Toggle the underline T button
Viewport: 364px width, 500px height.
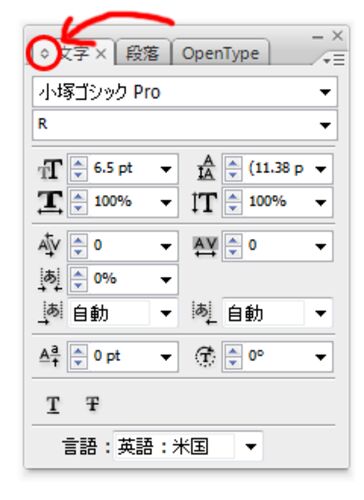(53, 405)
